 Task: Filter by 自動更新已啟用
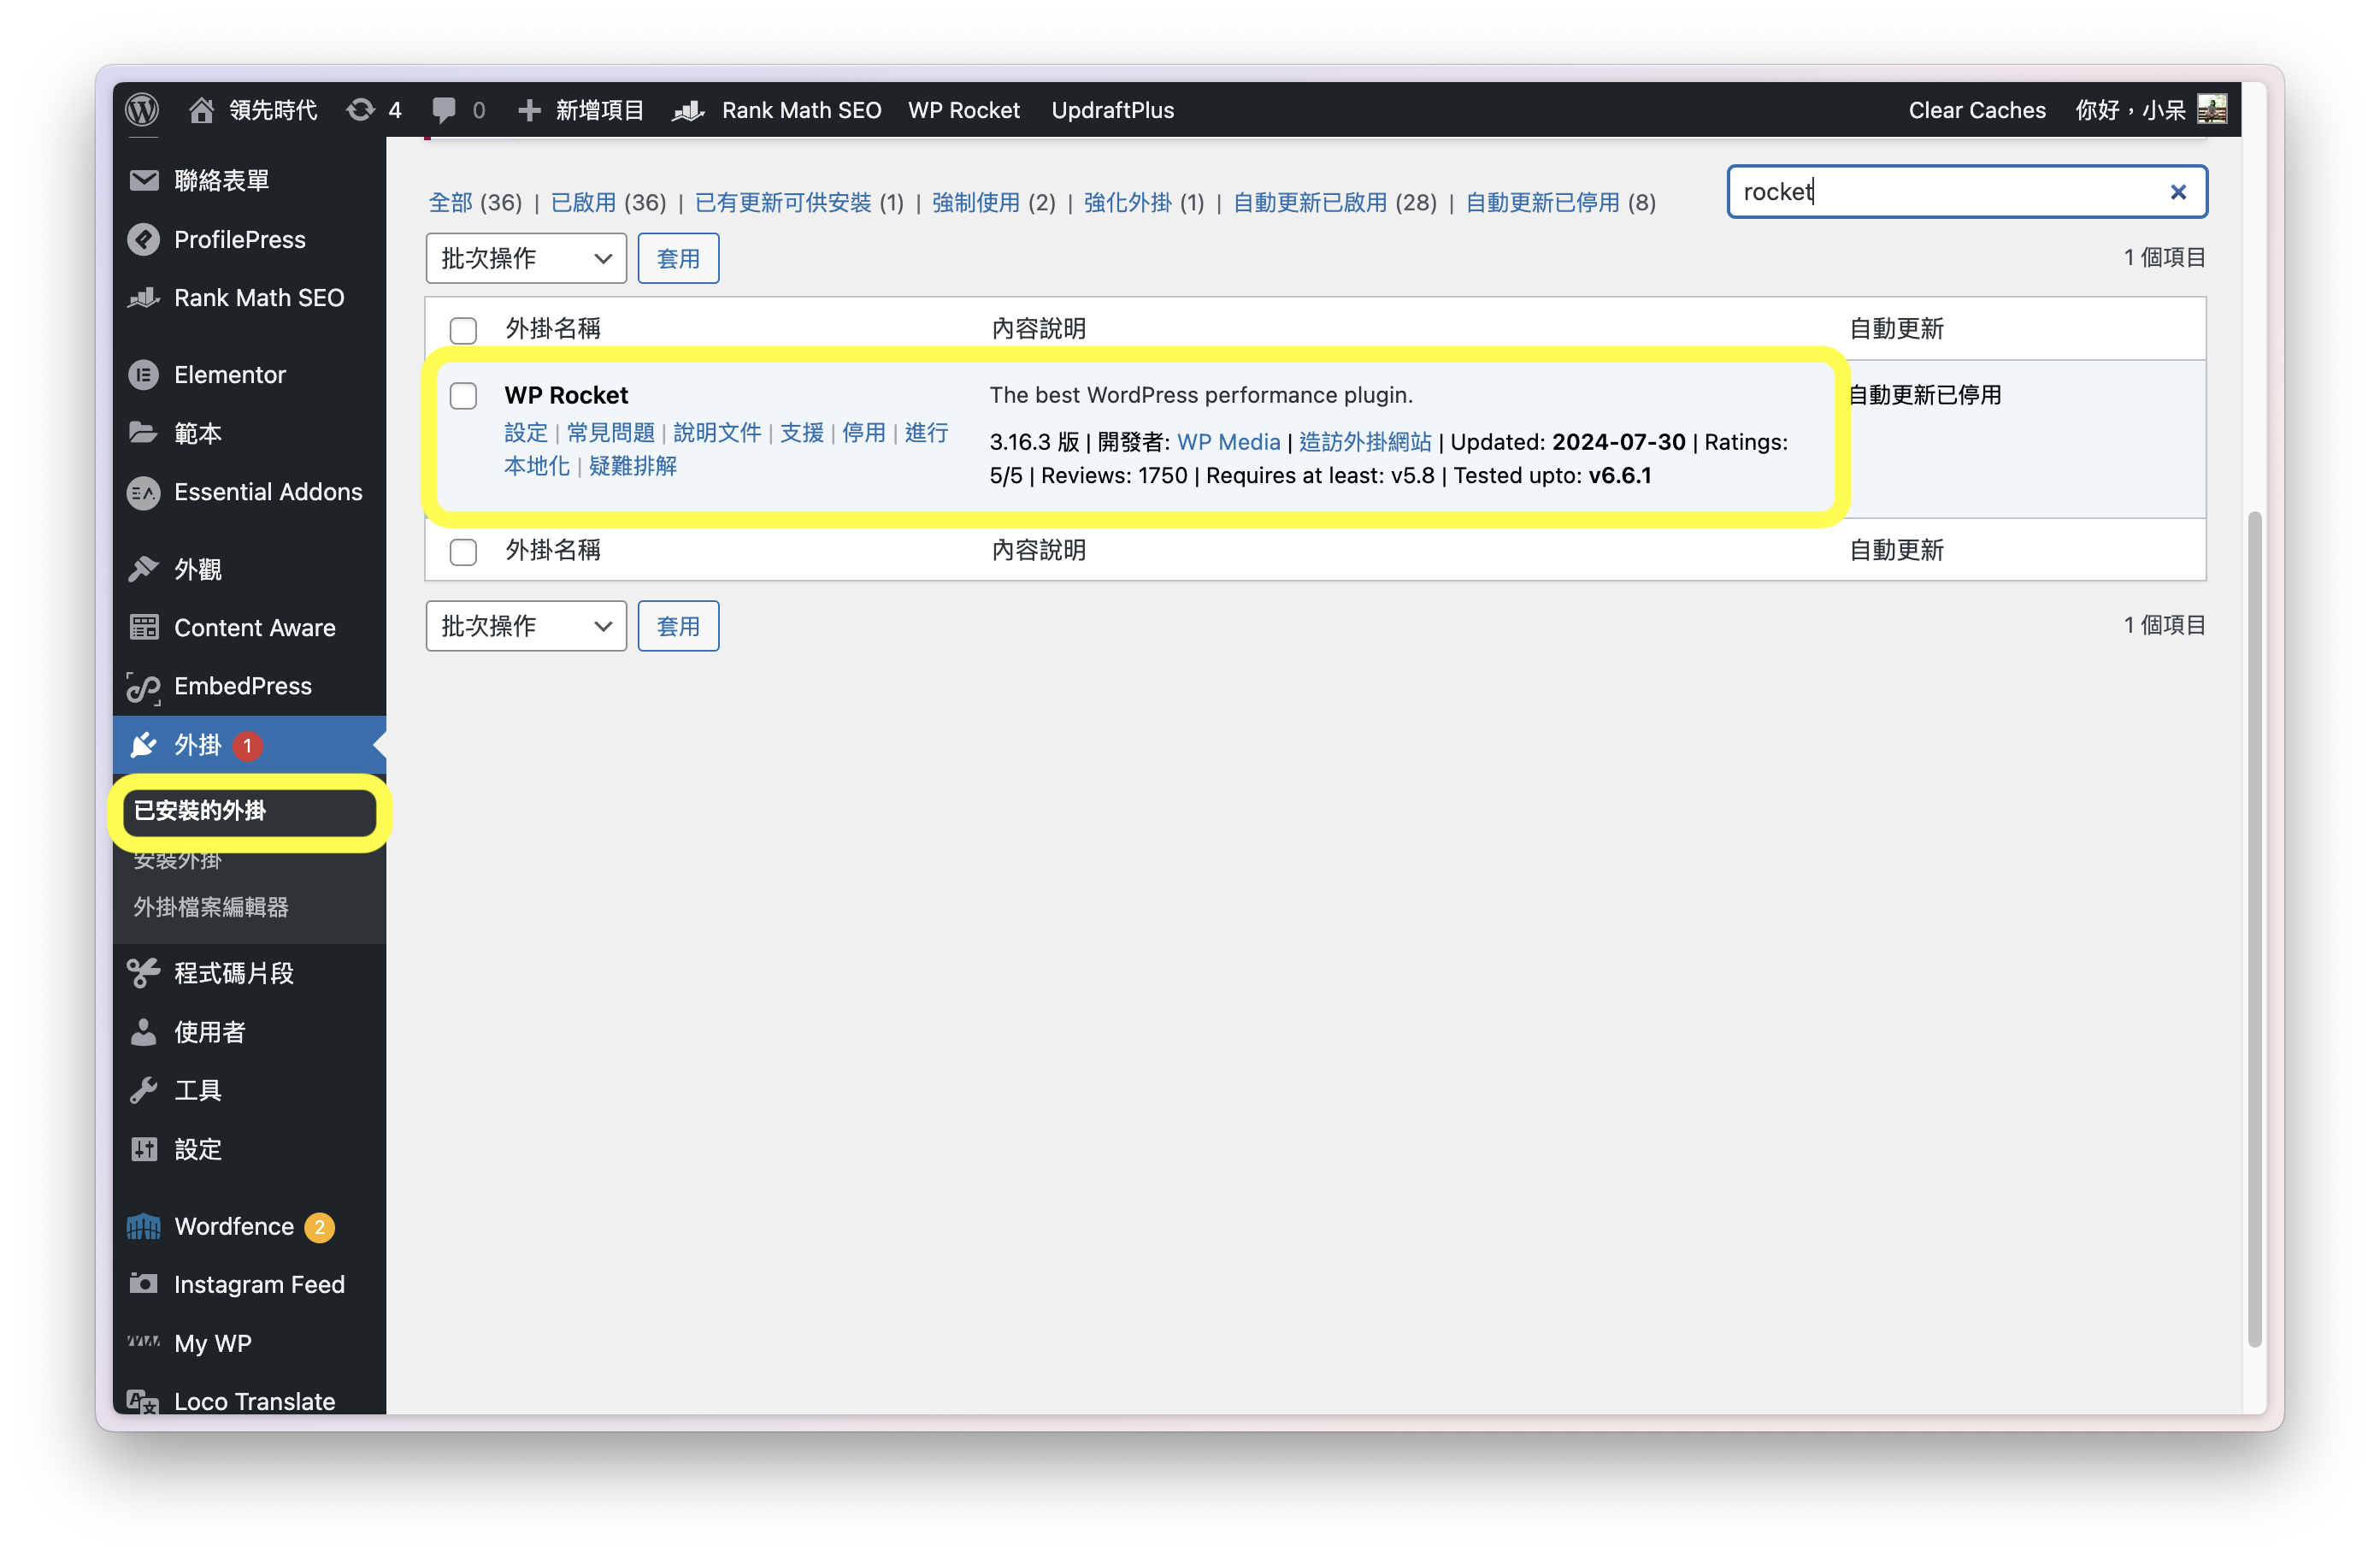pyautogui.click(x=1310, y=202)
